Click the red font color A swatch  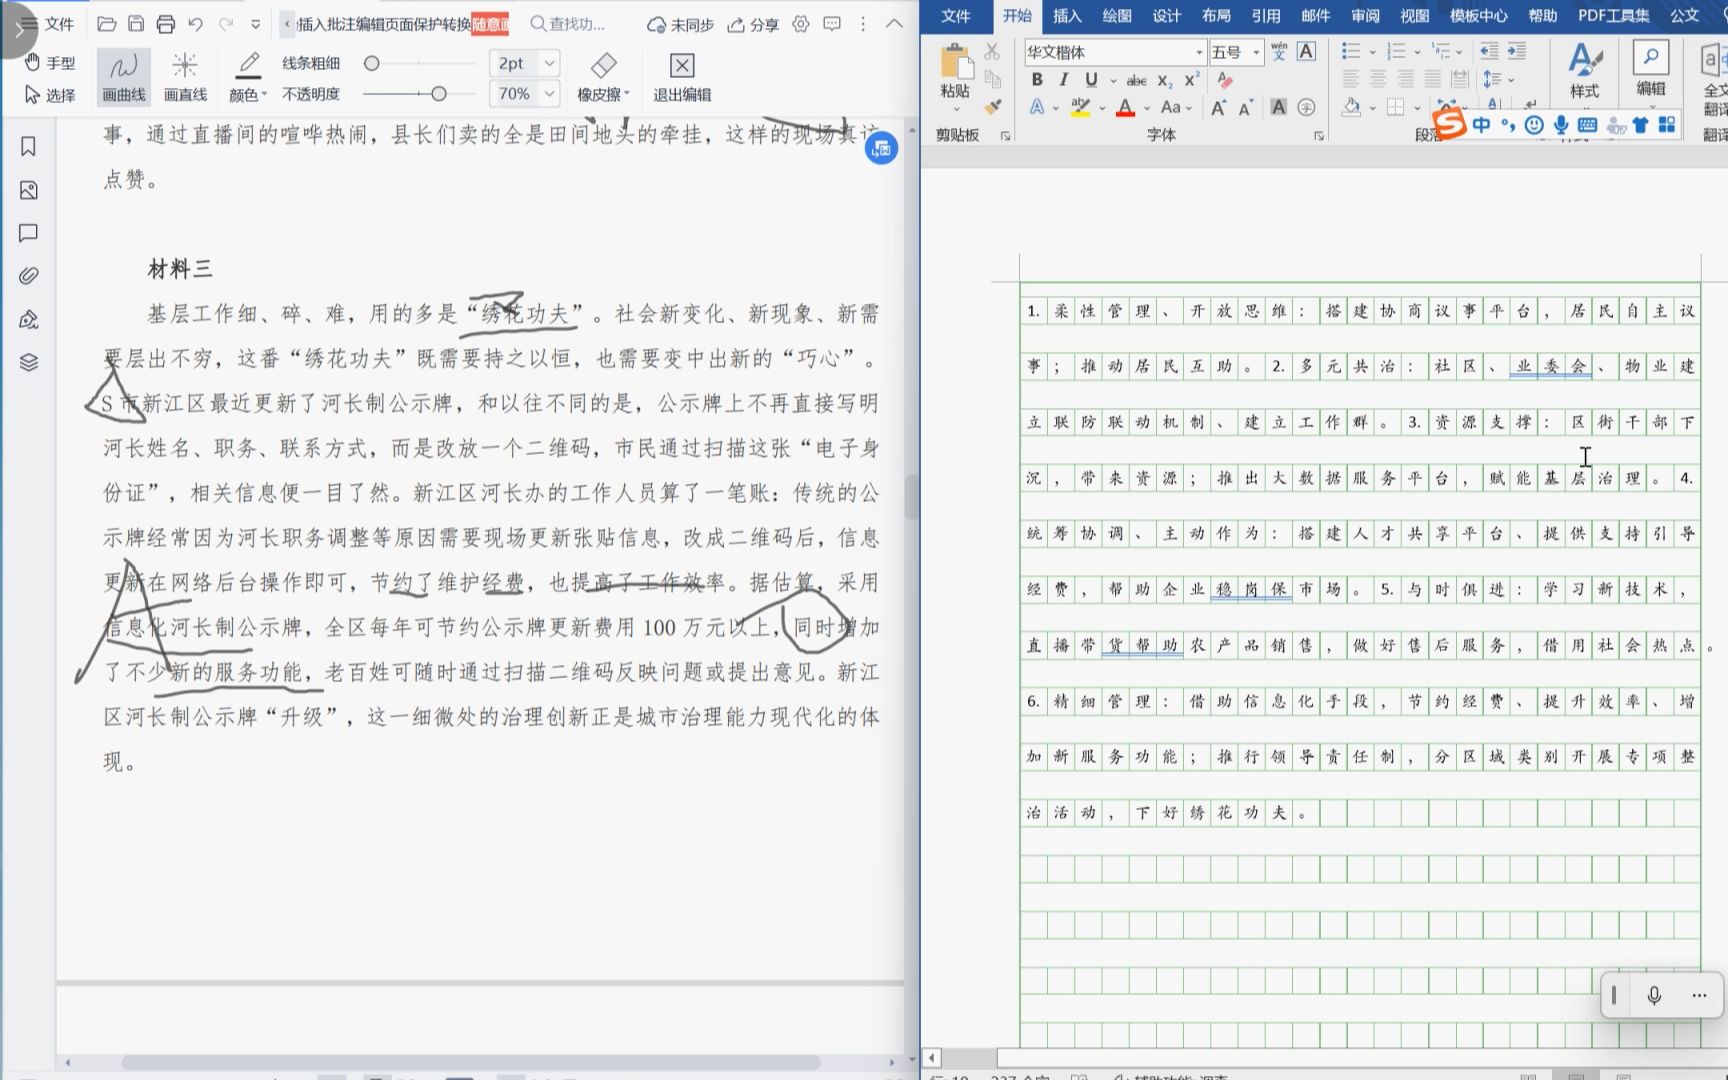1125,108
